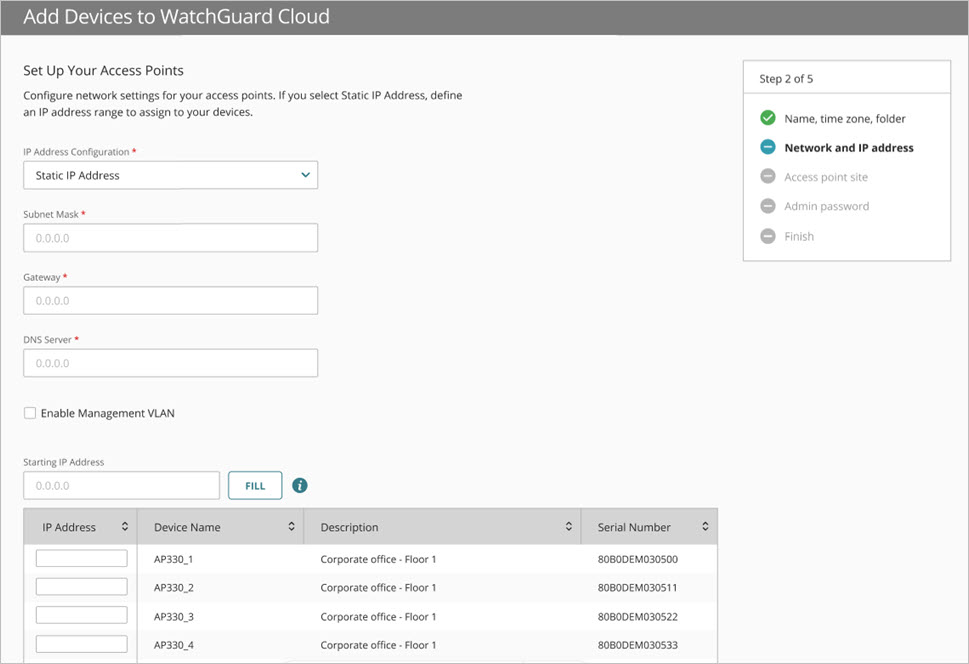
Task: Click the Gateway input field
Action: tap(170, 300)
